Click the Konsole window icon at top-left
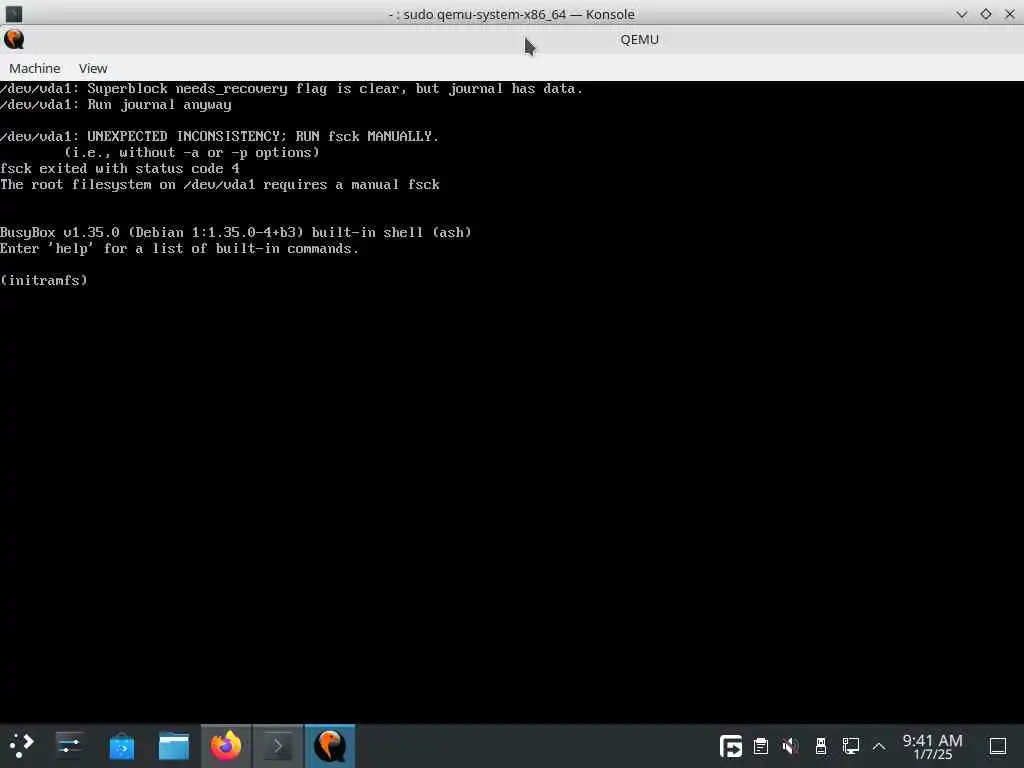1024x768 pixels. point(14,14)
